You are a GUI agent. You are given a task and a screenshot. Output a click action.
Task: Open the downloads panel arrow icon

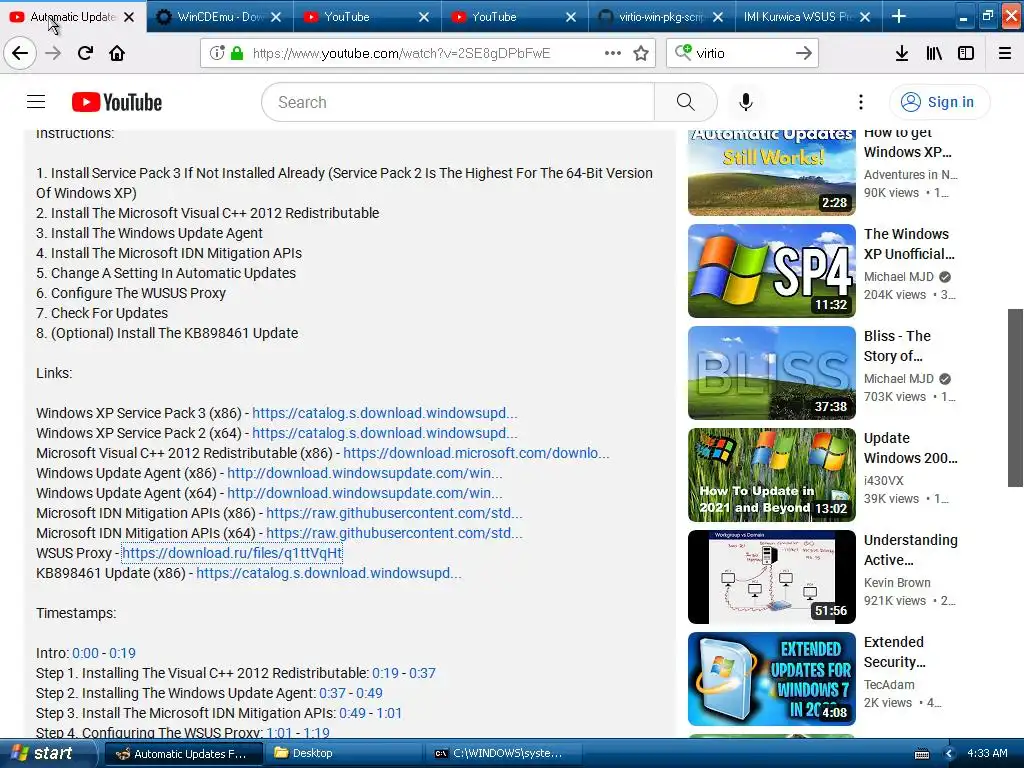902,53
